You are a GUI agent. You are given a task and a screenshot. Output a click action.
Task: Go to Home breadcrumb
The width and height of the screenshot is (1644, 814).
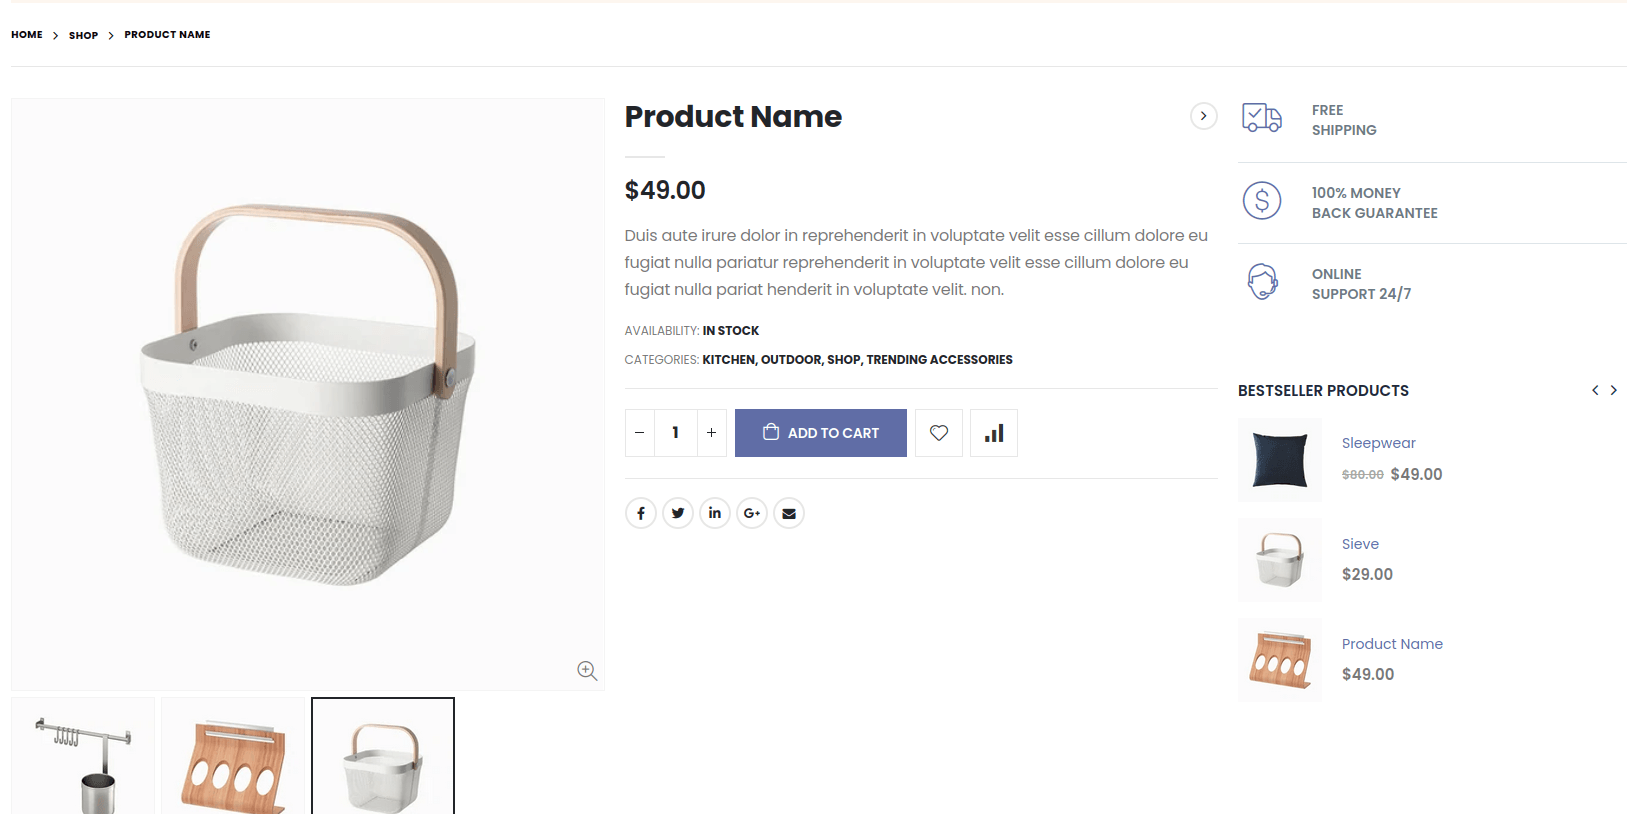coord(27,35)
